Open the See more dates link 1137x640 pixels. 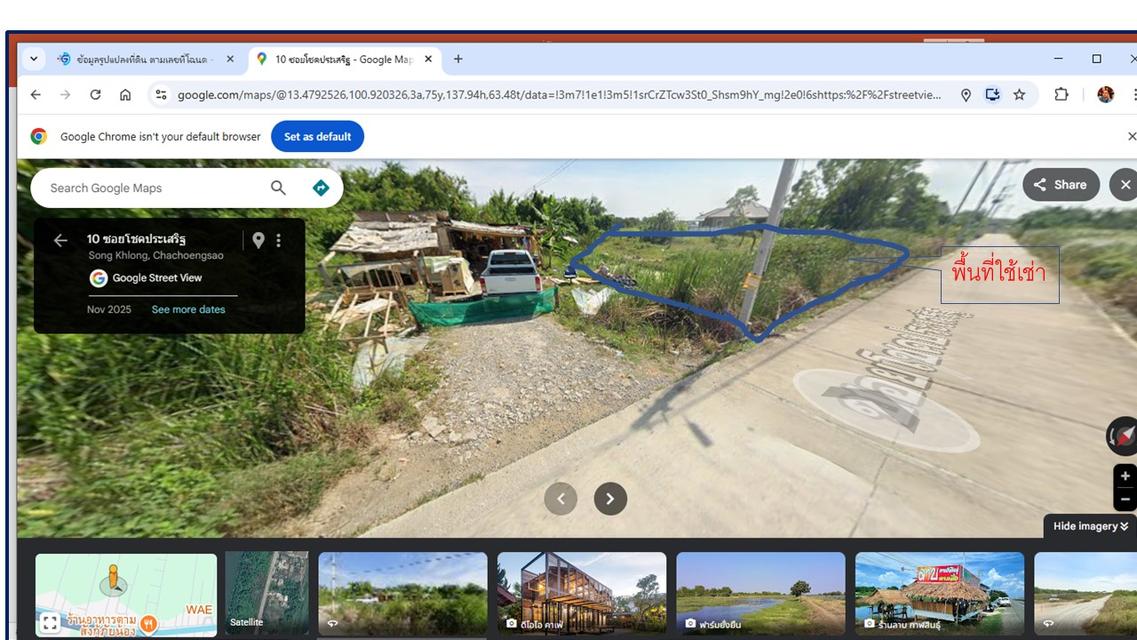188,310
